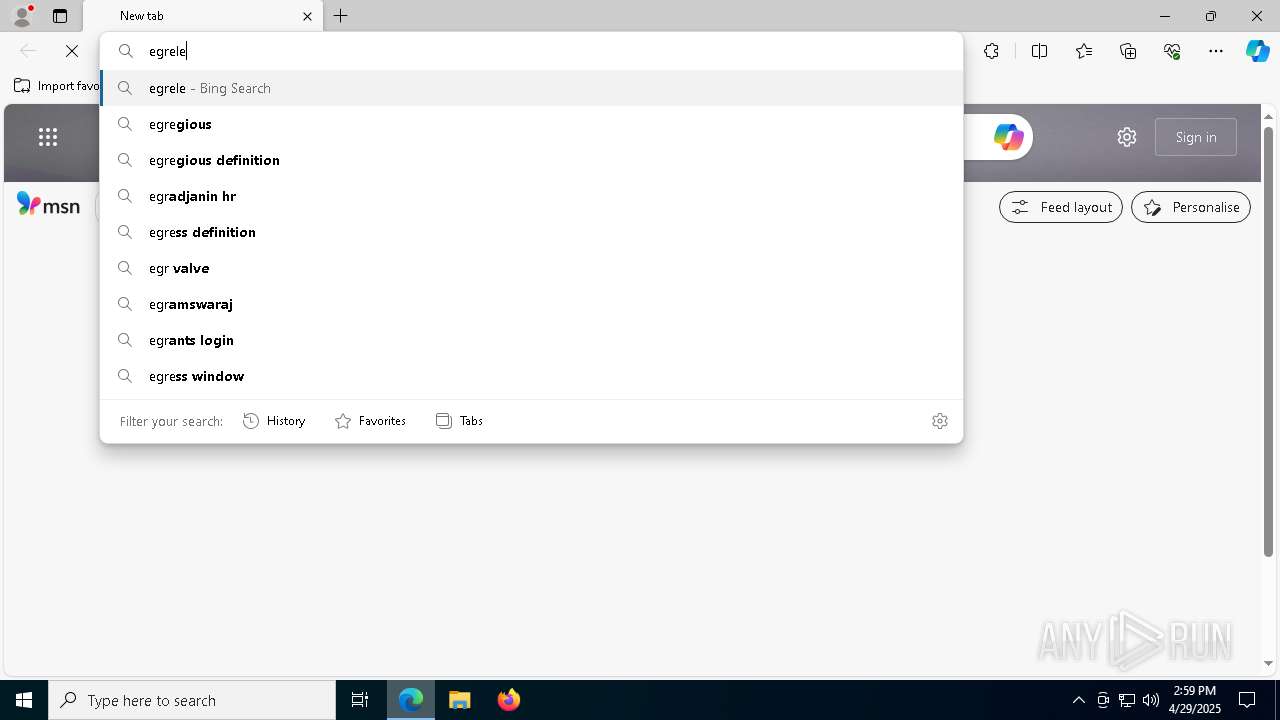This screenshot has height=720, width=1280.
Task: Open the browser profile icon
Action: (x=22, y=15)
